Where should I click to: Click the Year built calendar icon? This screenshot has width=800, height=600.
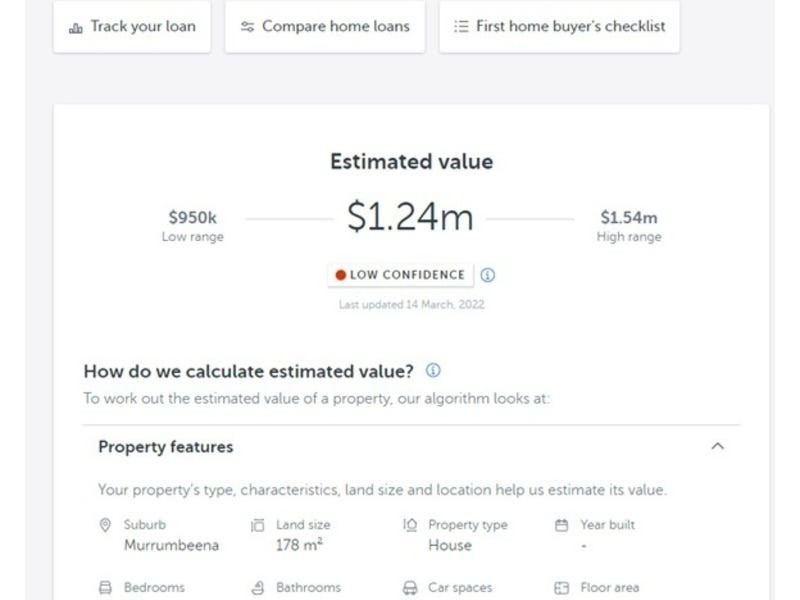[x=561, y=525]
